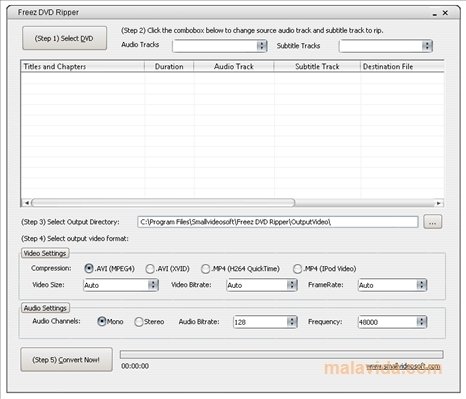
Task: Click the Subtitle Track column header
Action: (317, 67)
